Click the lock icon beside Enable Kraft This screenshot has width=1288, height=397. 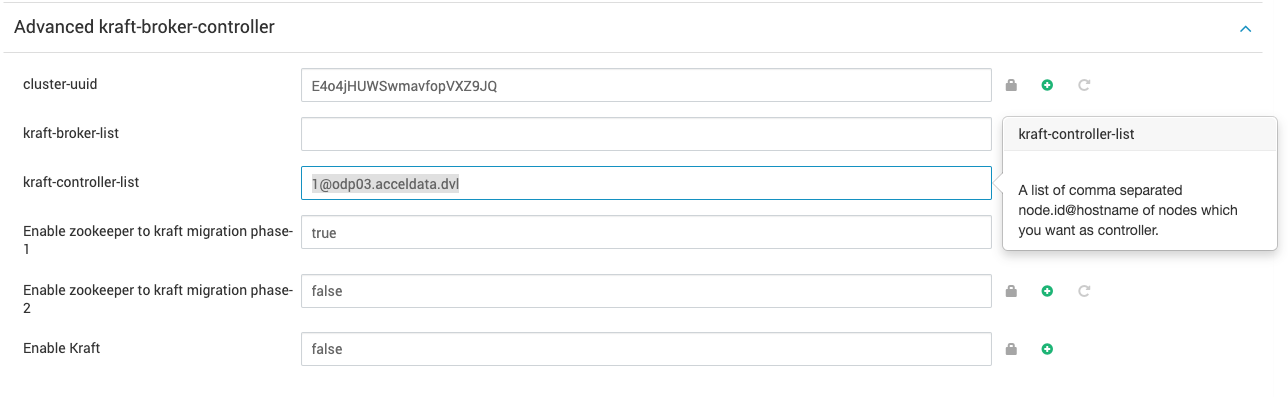1011,349
